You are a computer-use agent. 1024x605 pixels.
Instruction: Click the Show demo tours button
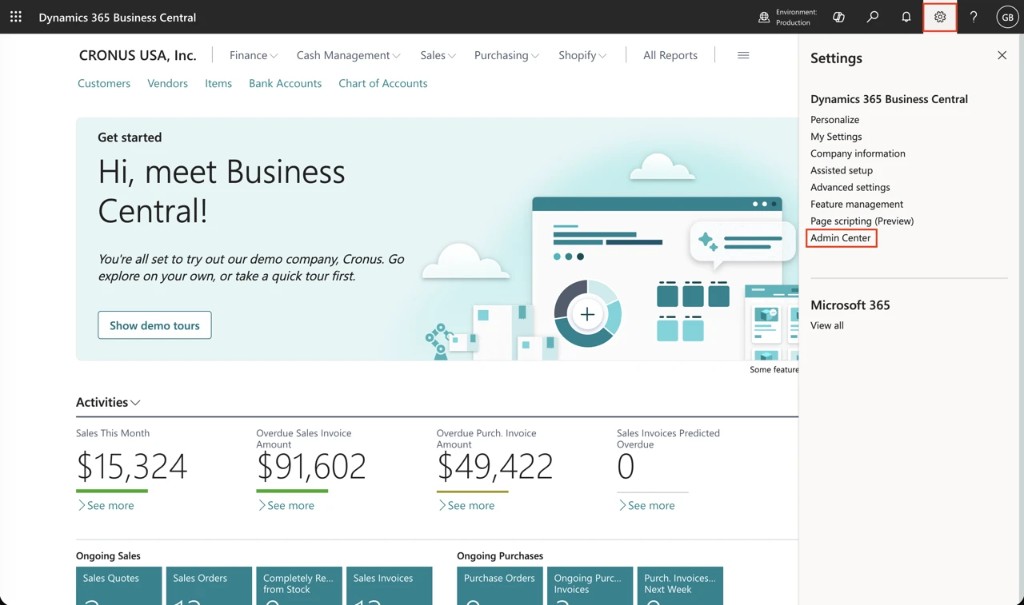[x=155, y=325]
